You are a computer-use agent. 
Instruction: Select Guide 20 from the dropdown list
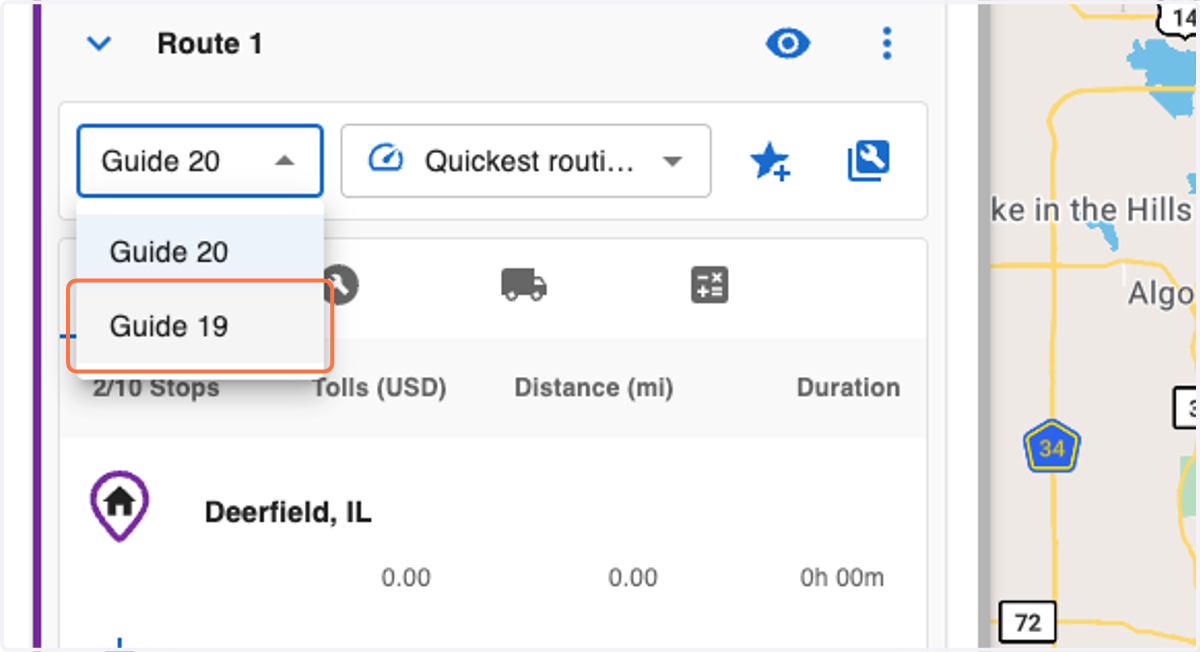point(200,251)
